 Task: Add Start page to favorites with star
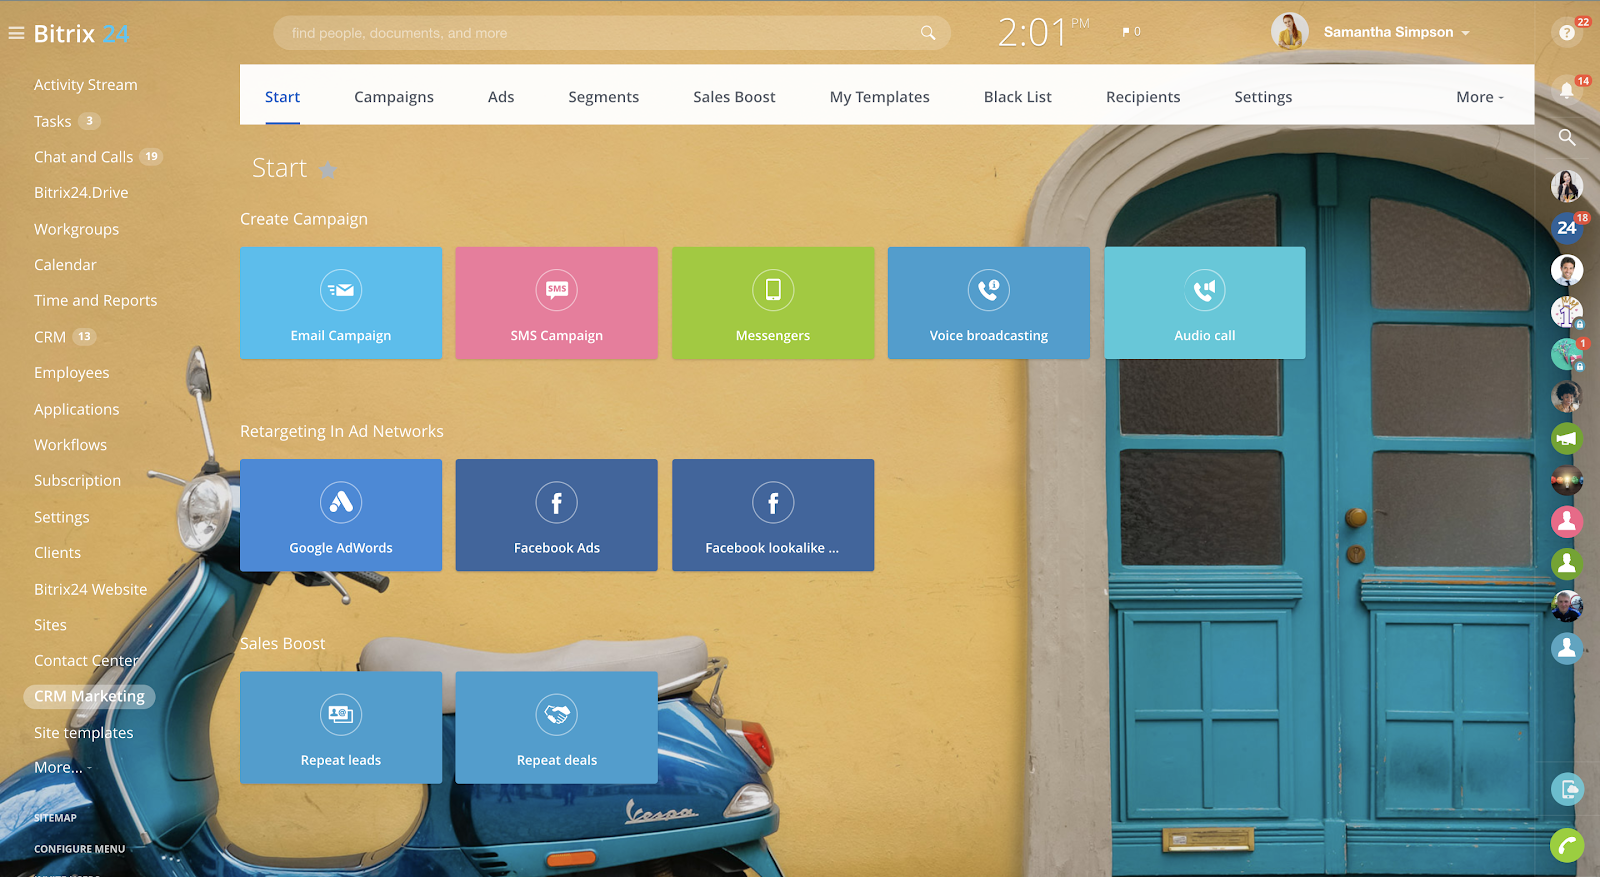point(327,169)
